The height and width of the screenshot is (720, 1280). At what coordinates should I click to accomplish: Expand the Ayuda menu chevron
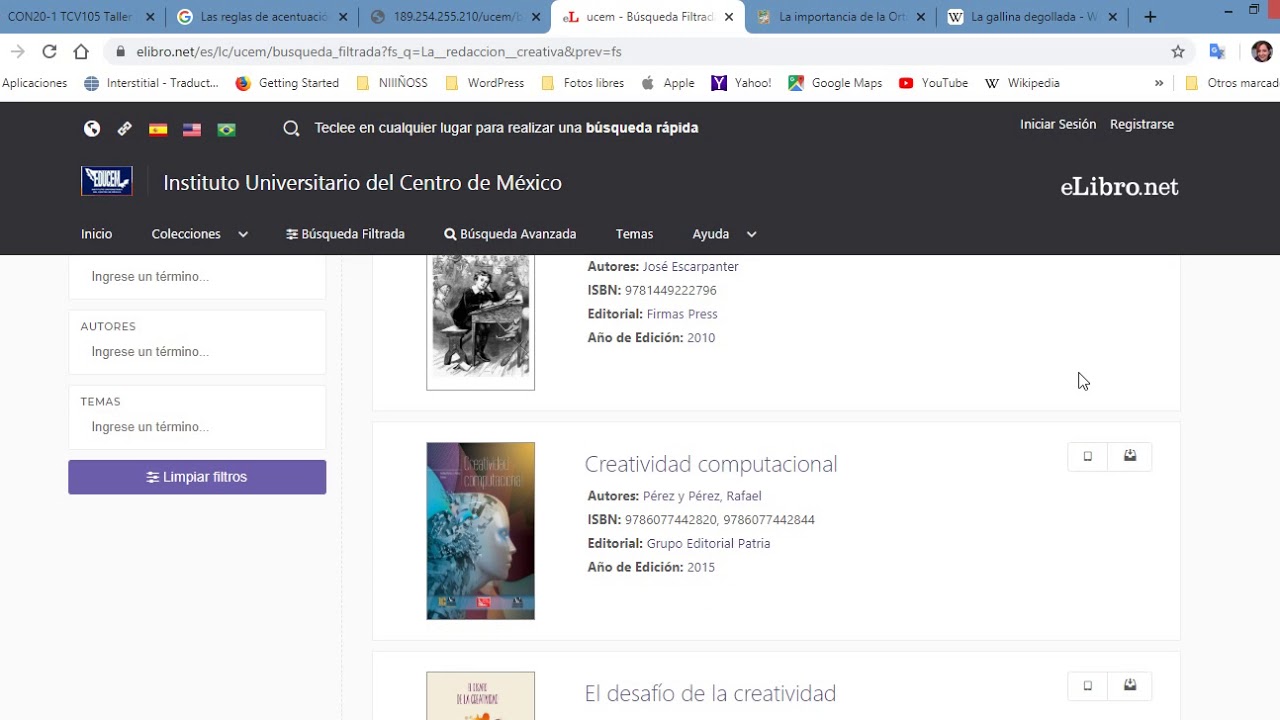[x=751, y=234]
